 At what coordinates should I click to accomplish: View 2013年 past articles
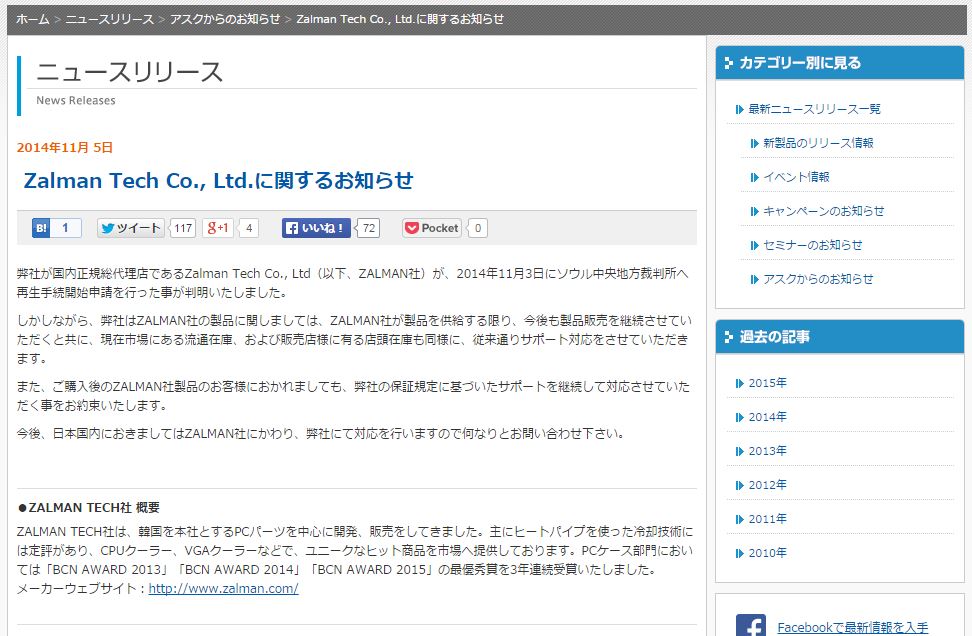767,451
